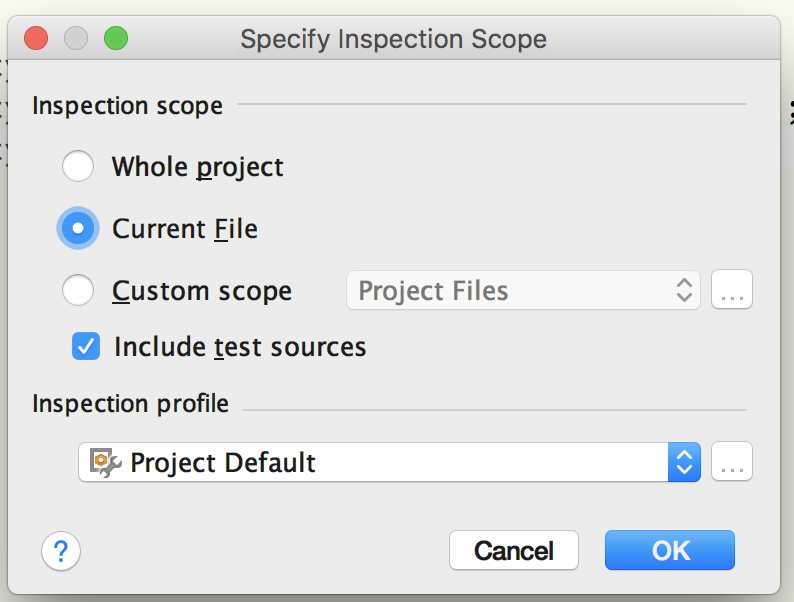Image resolution: width=794 pixels, height=602 pixels.
Task: Click the Project Default profile wrench icon
Action: 105,462
